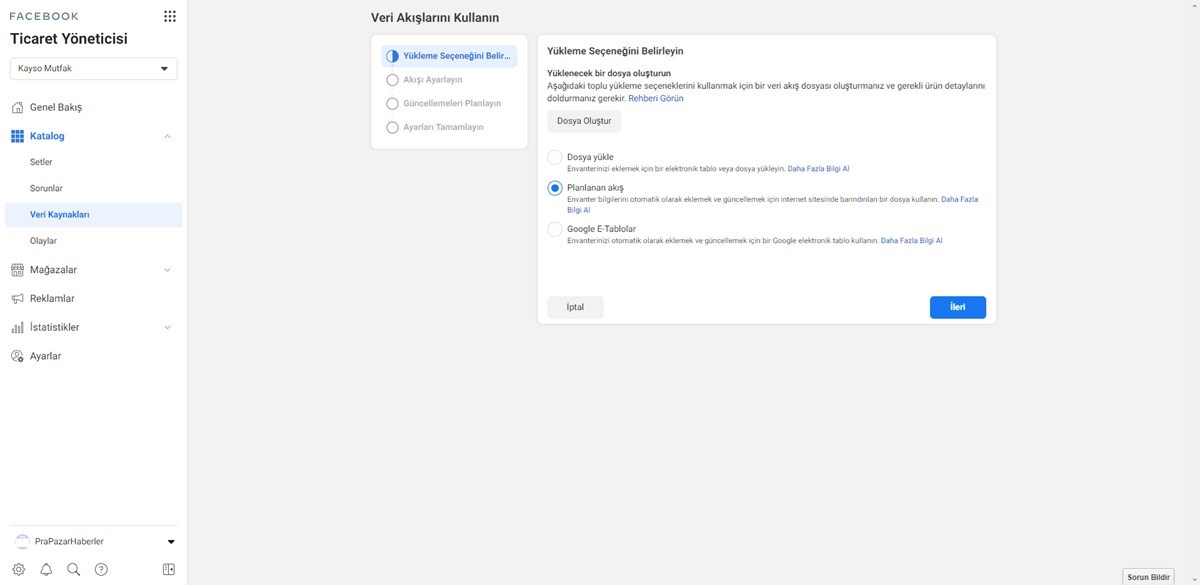Select Yükleme Seçeneğini Belirleyin step
This screenshot has width=1200, height=585.
pyautogui.click(x=449, y=56)
